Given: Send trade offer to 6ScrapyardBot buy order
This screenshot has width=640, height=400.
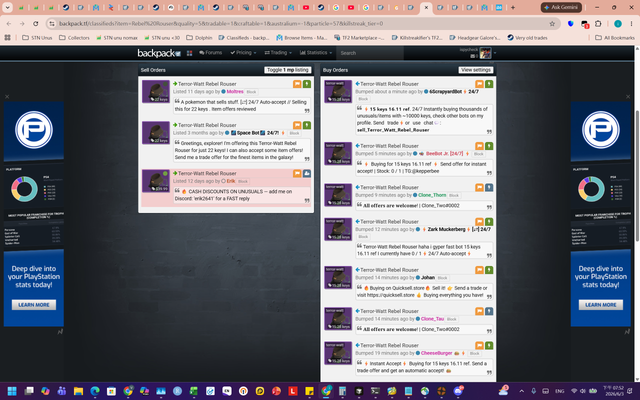Looking at the screenshot, I should tap(489, 84).
